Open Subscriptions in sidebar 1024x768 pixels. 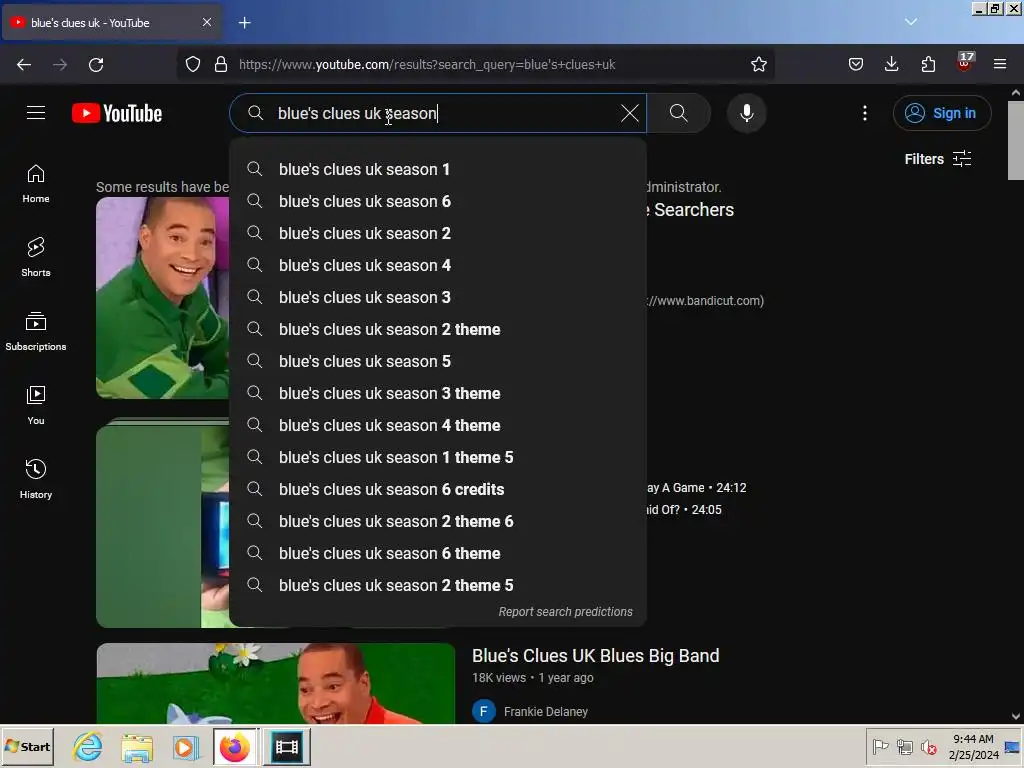click(x=36, y=331)
